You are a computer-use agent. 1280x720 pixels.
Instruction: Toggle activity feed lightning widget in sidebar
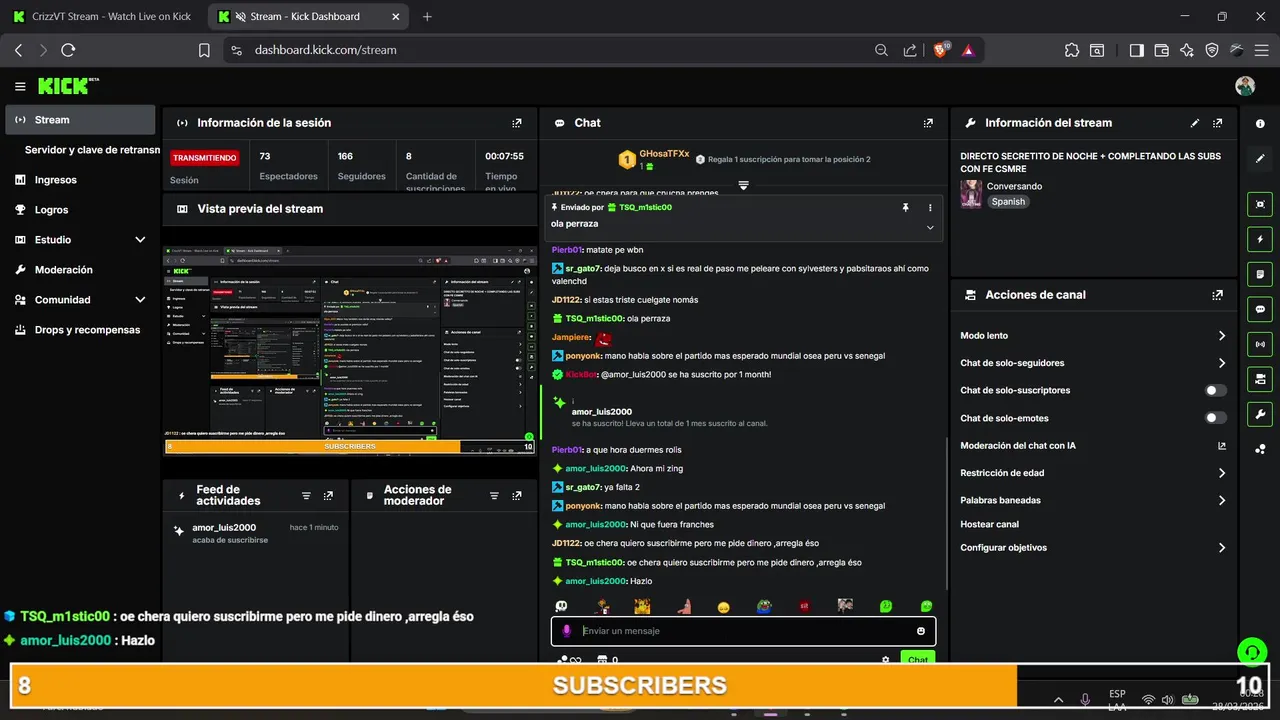point(1260,239)
